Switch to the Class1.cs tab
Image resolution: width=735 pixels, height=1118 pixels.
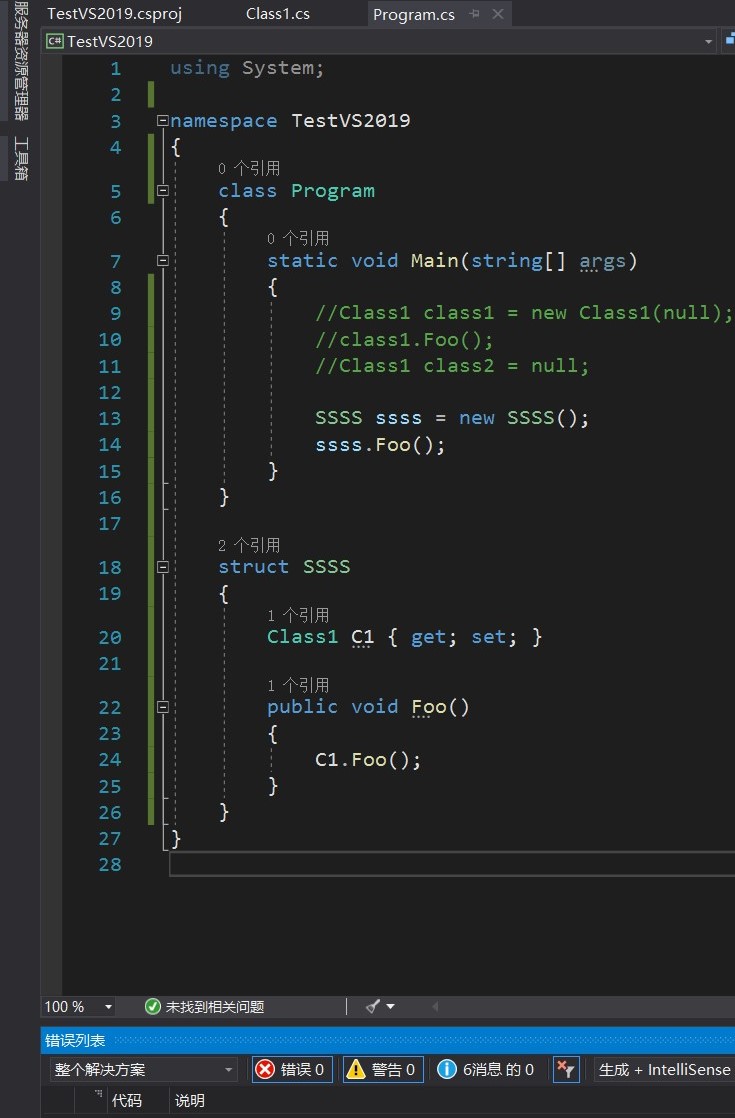coord(277,14)
